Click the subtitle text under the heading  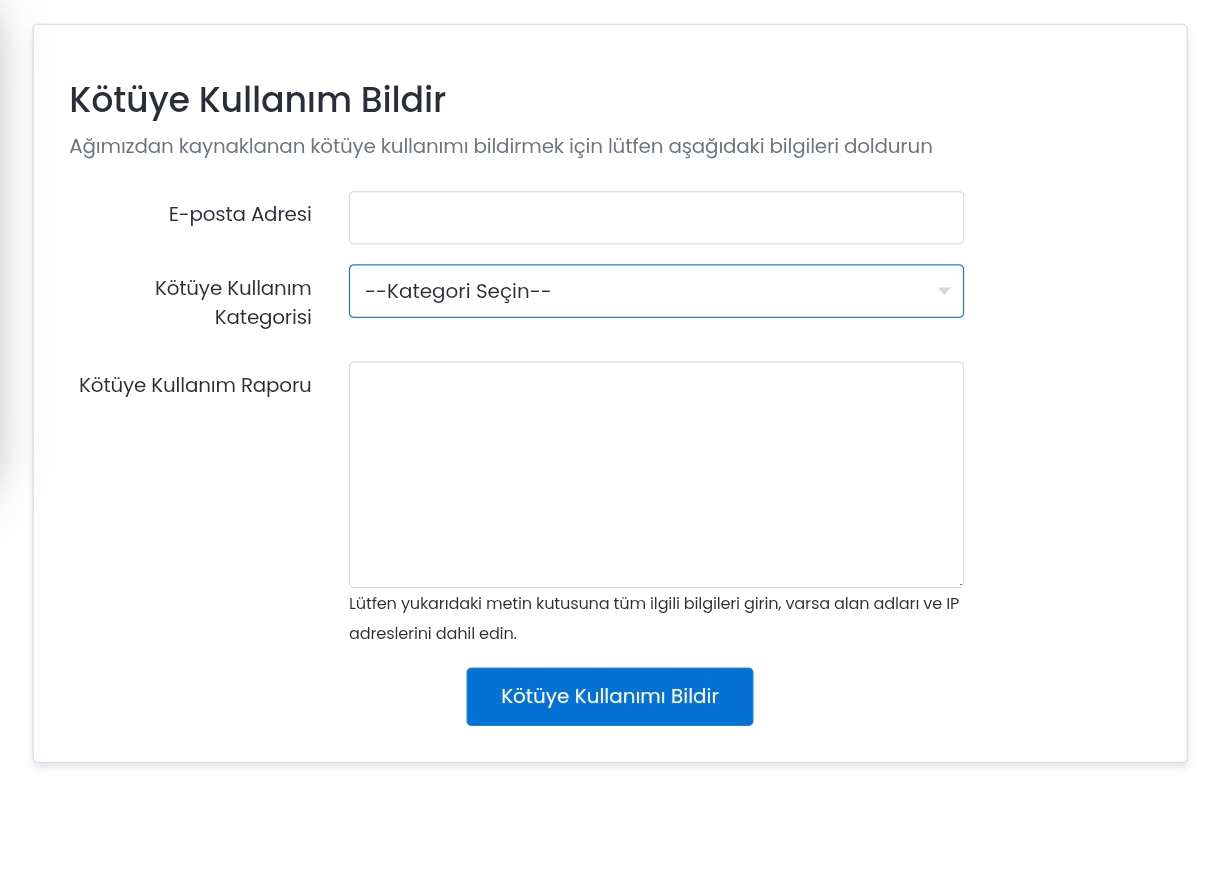pos(501,146)
